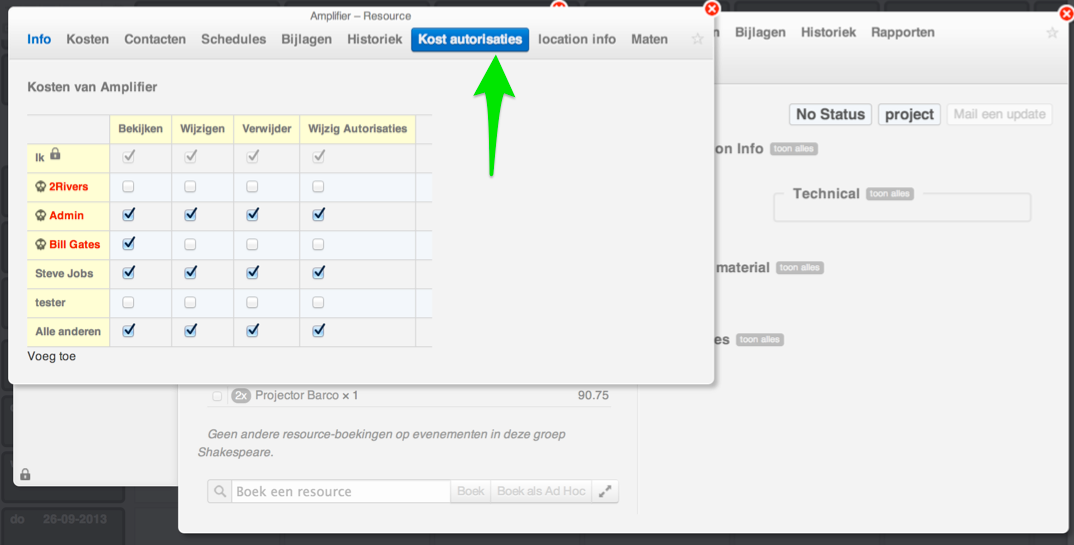Viewport: 1074px width, 545px height.
Task: Click the skull icon beside Admin
Action: [41, 216]
